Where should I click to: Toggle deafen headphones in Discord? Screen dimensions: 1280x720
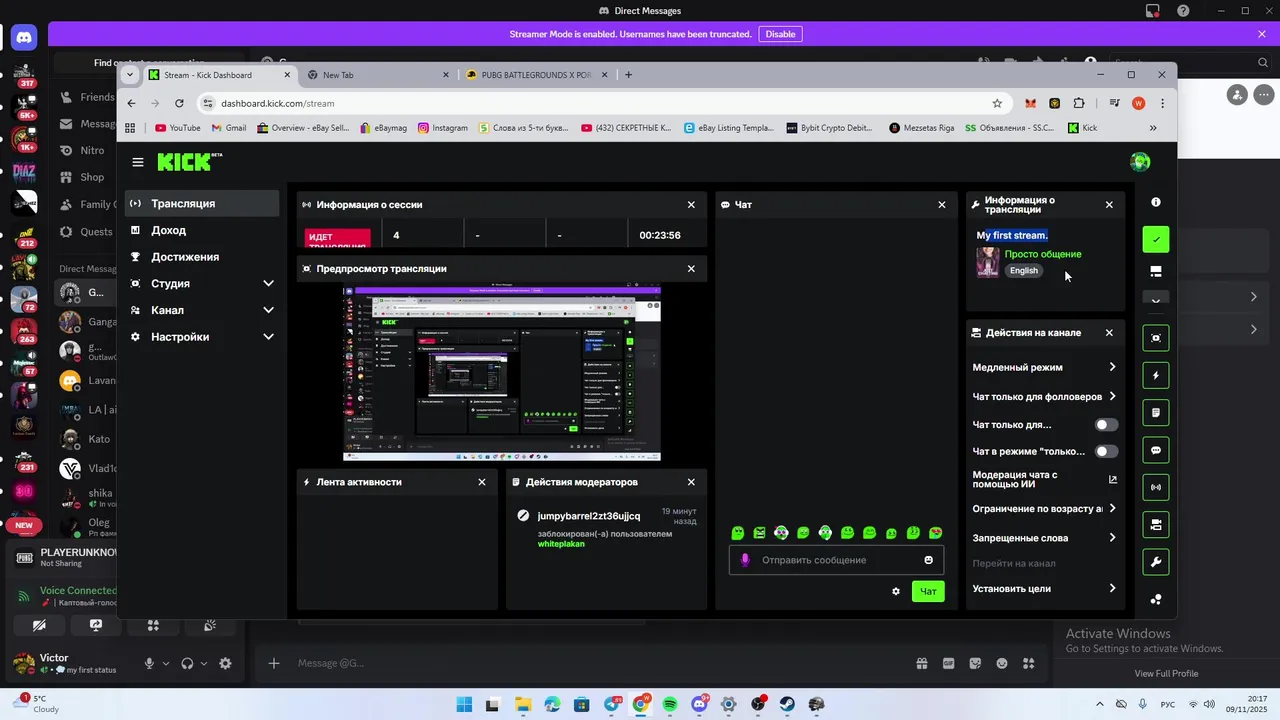tap(187, 663)
